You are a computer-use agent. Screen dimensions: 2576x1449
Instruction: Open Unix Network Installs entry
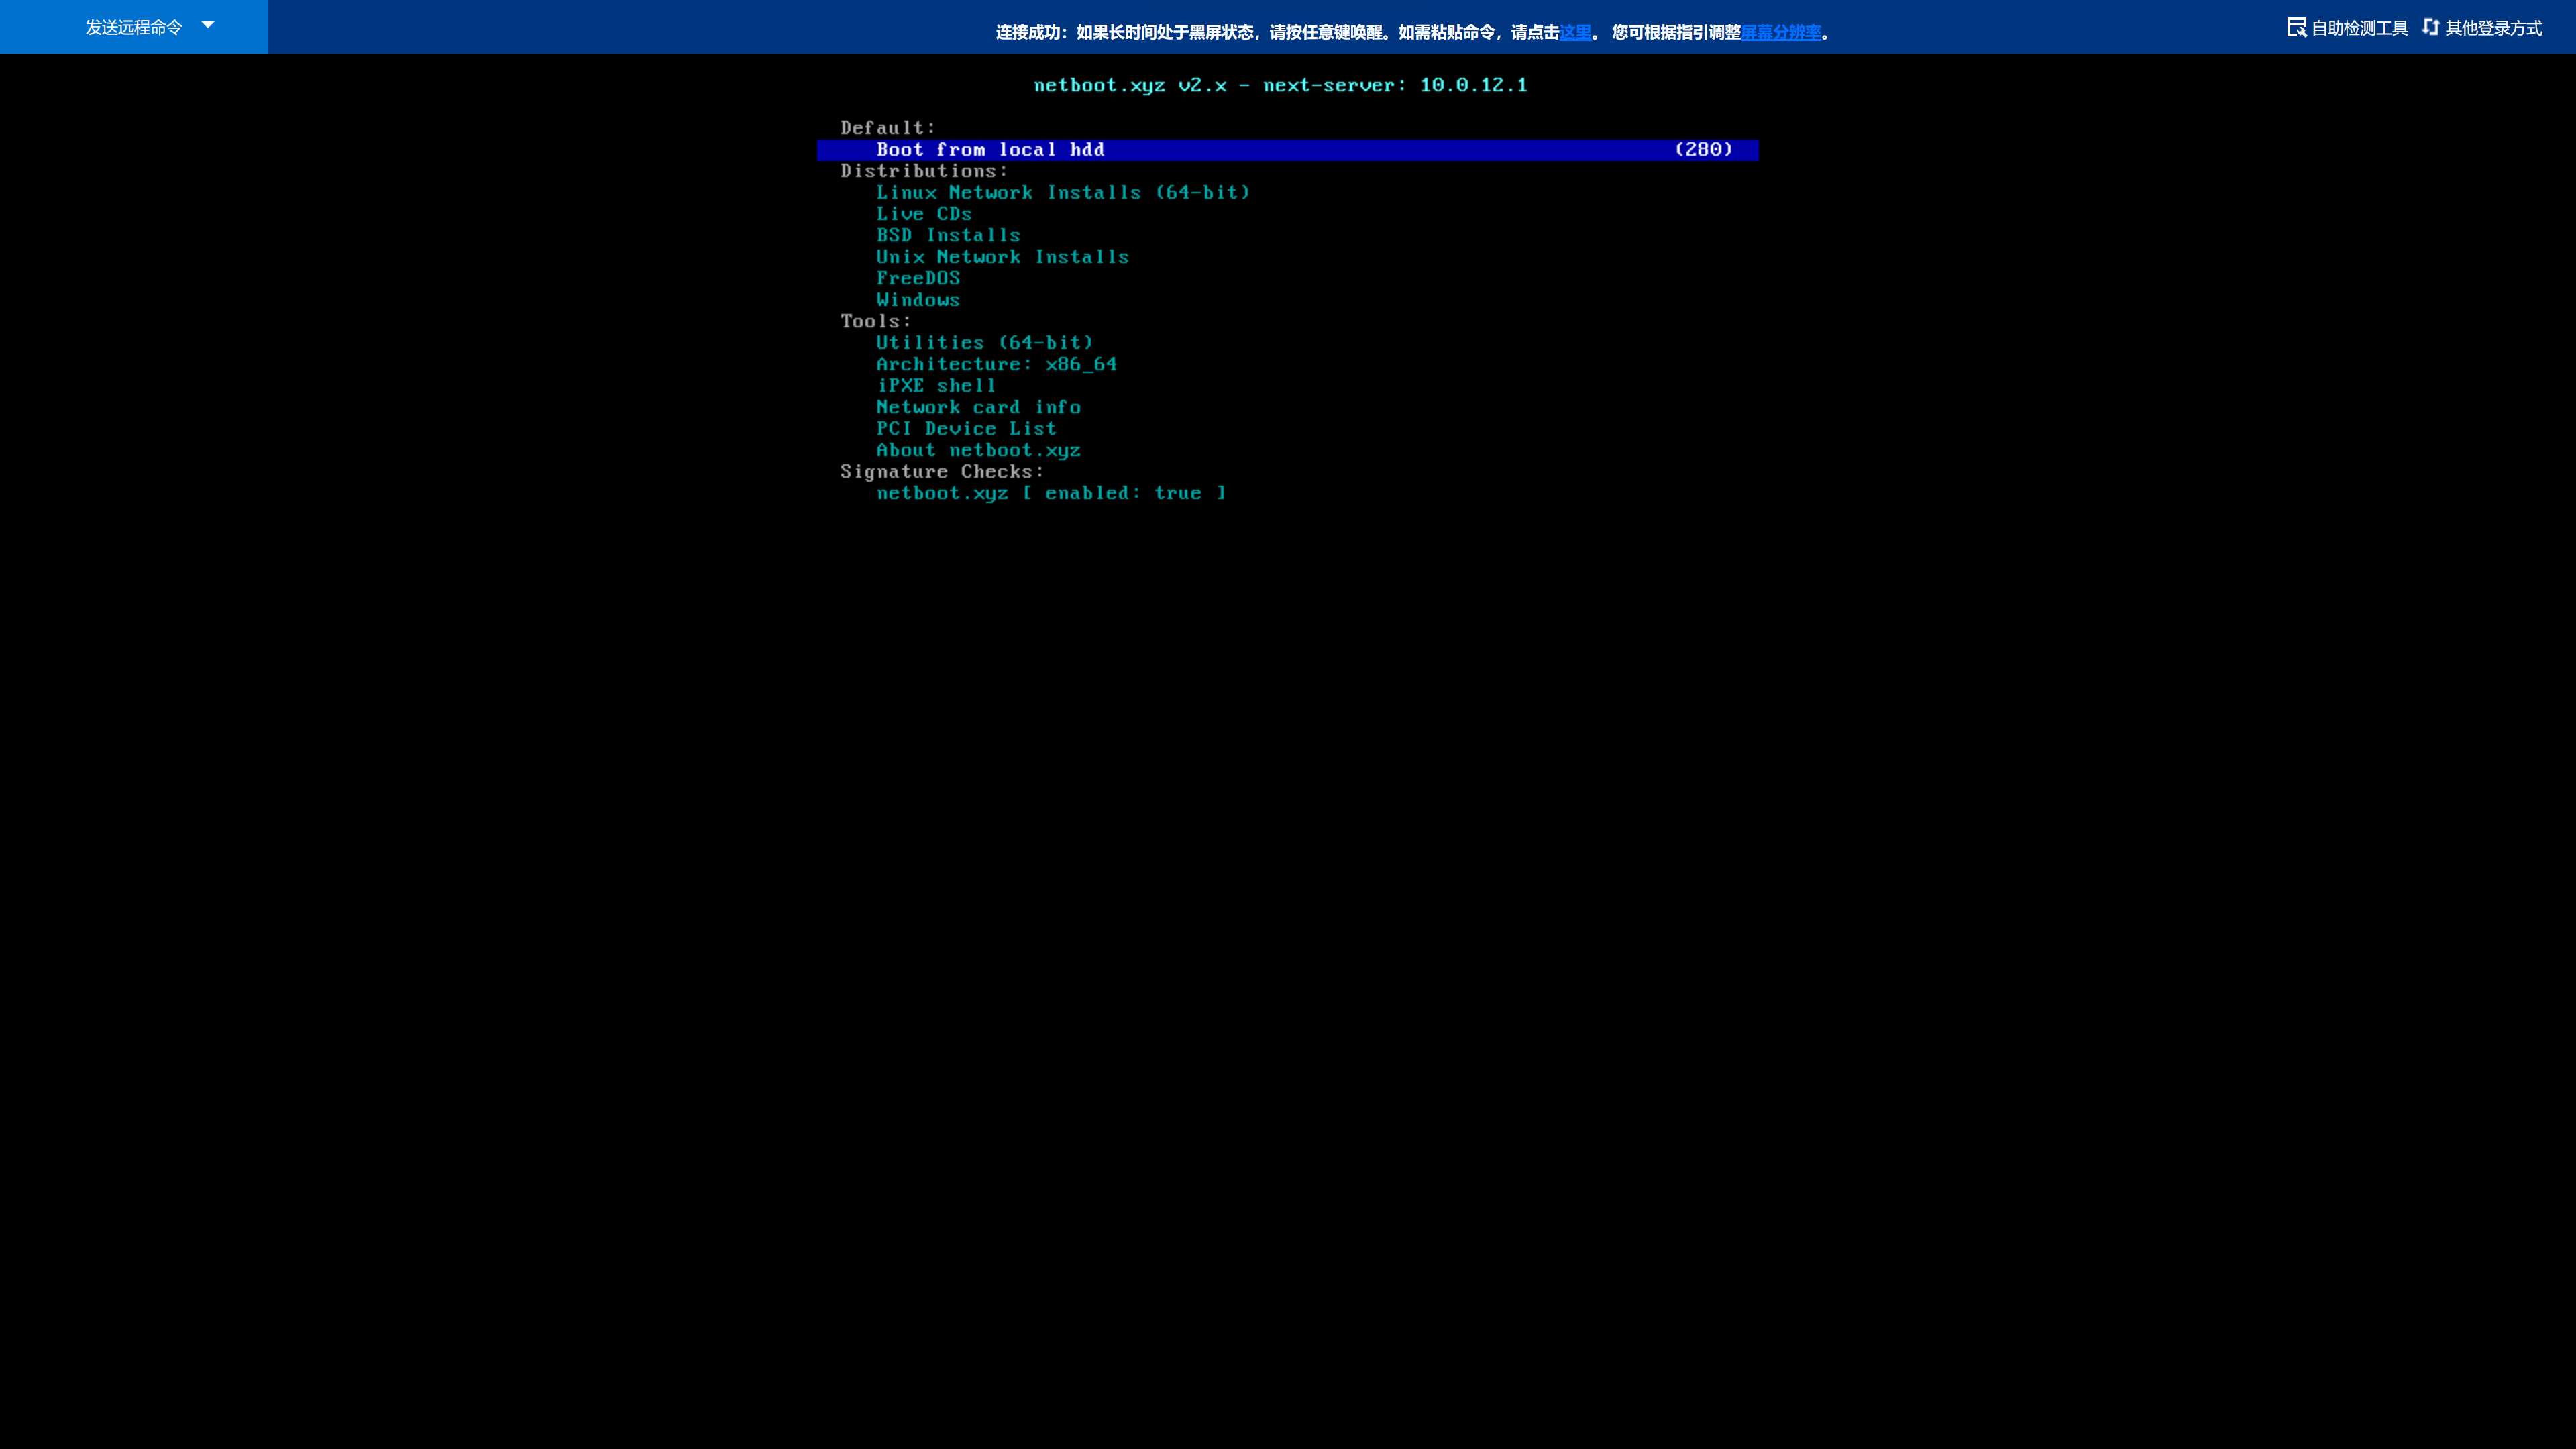click(x=1002, y=257)
